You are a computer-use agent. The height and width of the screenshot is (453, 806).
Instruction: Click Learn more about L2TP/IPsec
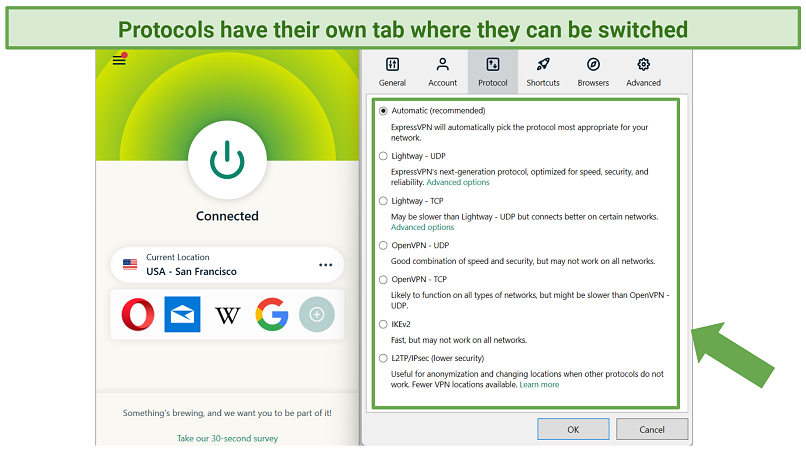[539, 385]
